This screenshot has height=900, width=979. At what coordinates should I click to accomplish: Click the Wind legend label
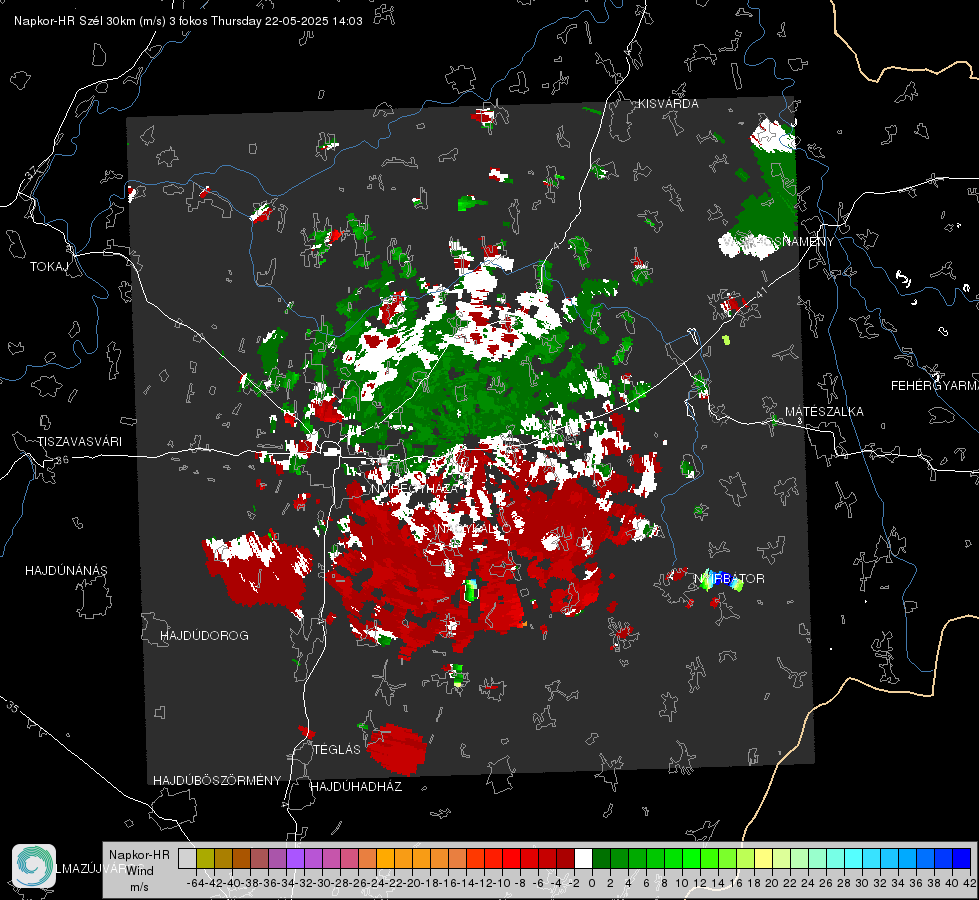tap(140, 871)
